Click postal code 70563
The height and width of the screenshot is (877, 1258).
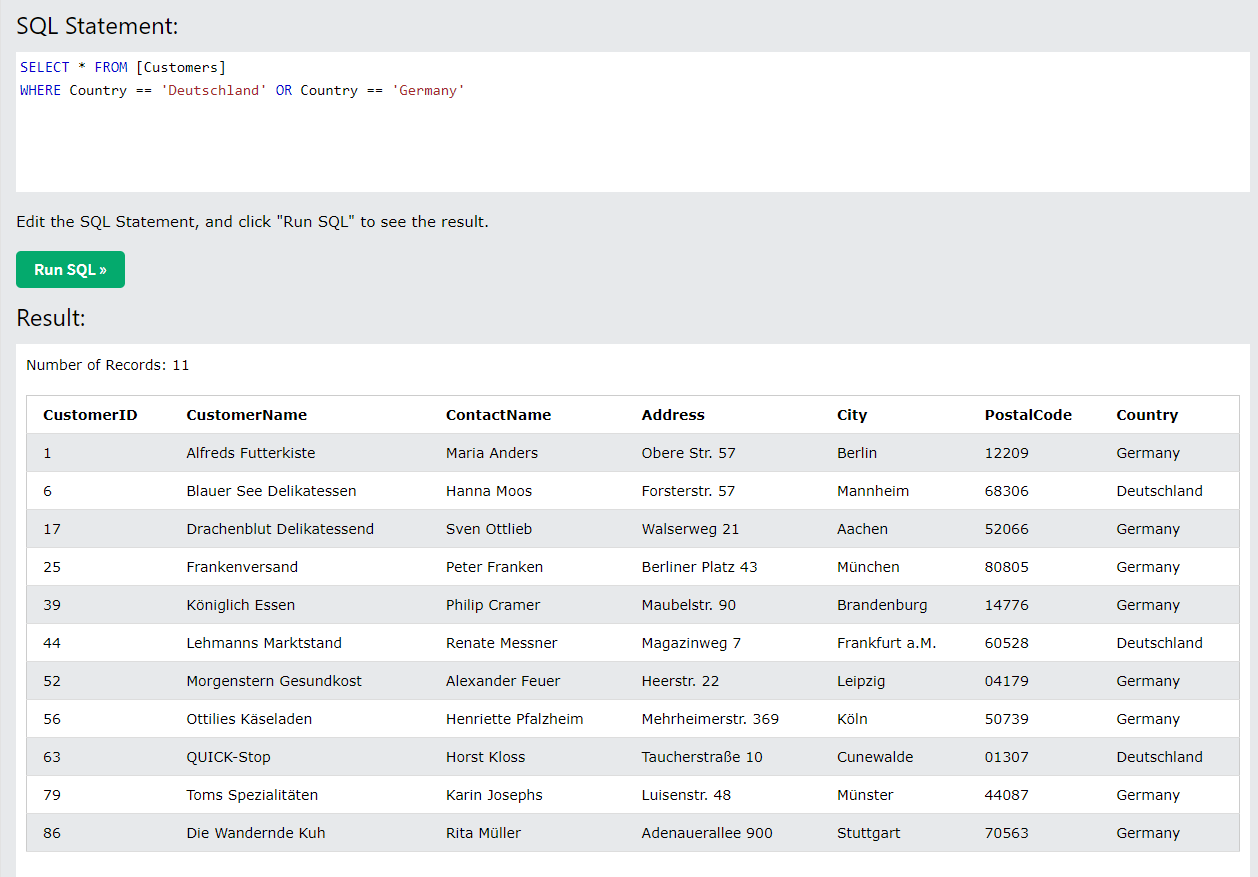pos(1007,833)
